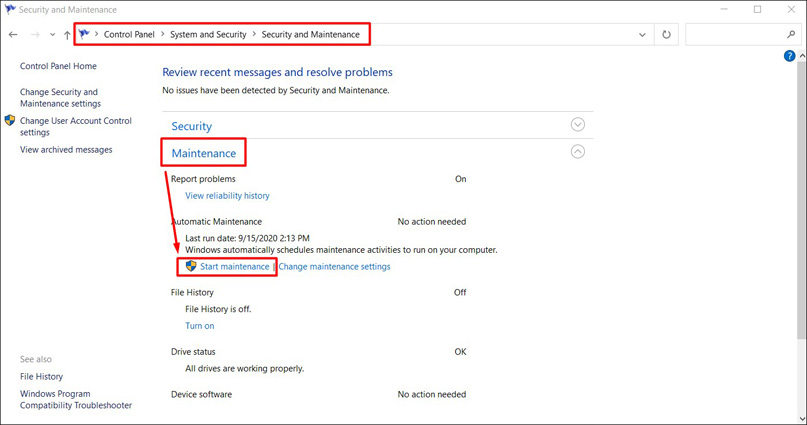Maximize the Security and Maintenance window
Screen dimensions: 807x425
(x=758, y=9)
